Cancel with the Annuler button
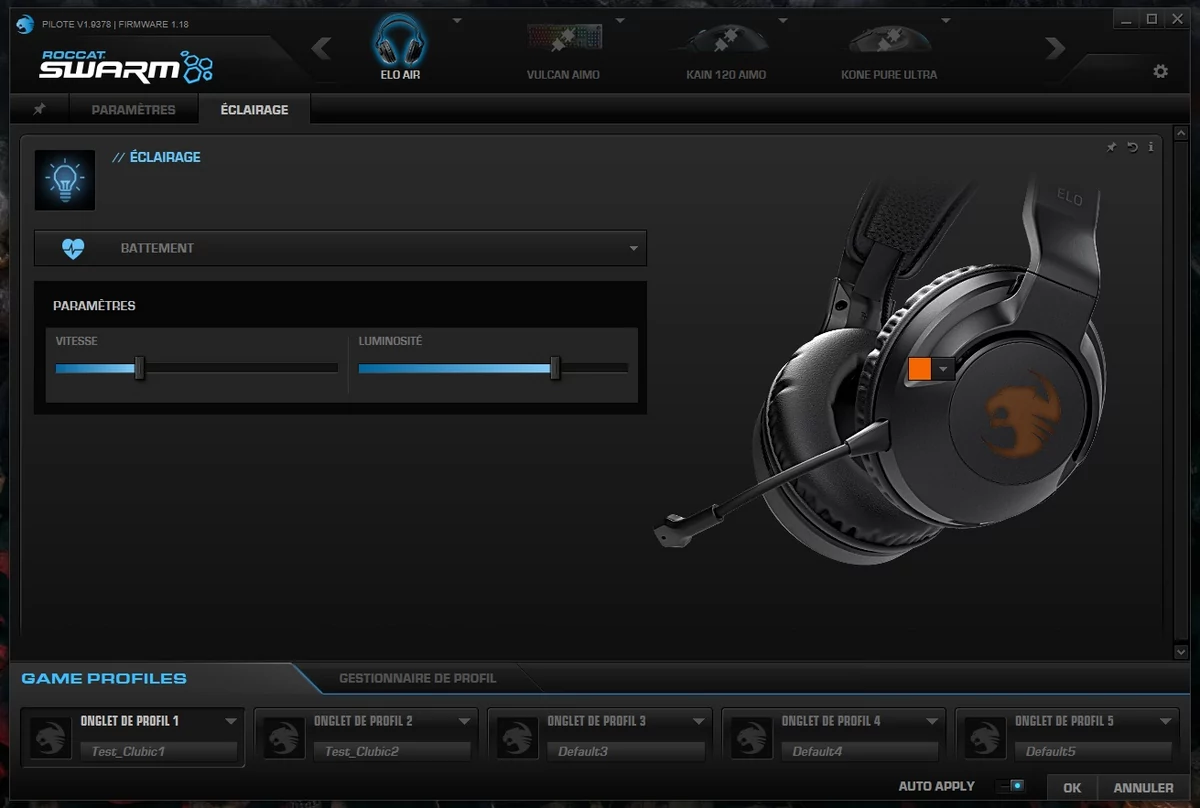The height and width of the screenshot is (808, 1200). (x=1143, y=788)
